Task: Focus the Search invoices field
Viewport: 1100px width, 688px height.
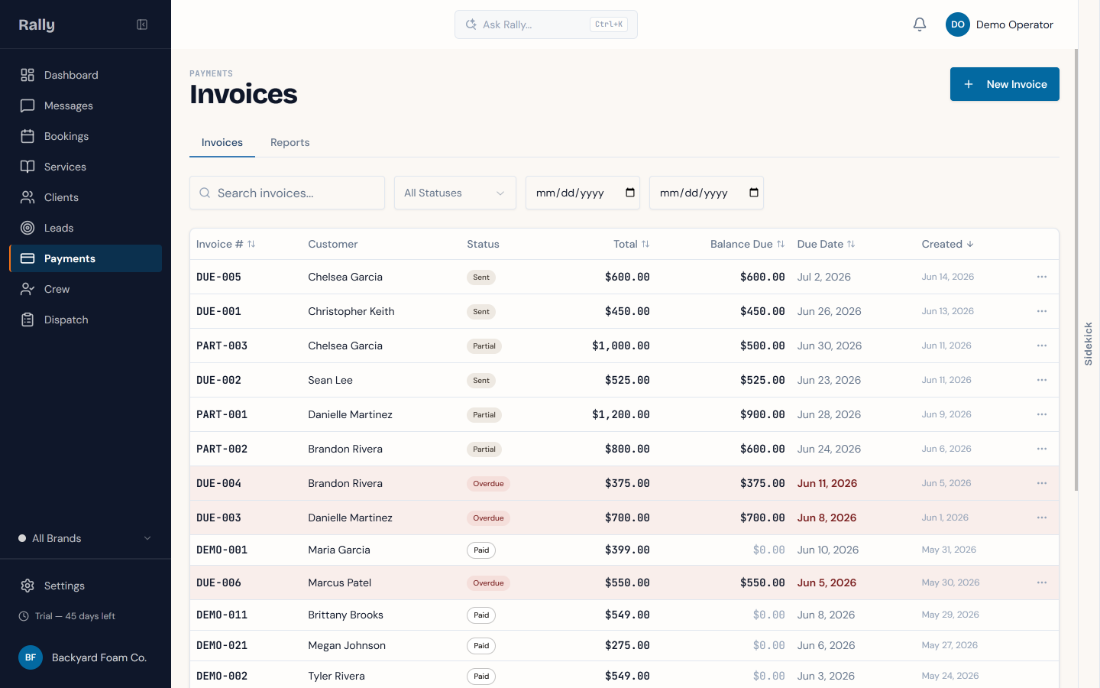Action: pos(287,193)
